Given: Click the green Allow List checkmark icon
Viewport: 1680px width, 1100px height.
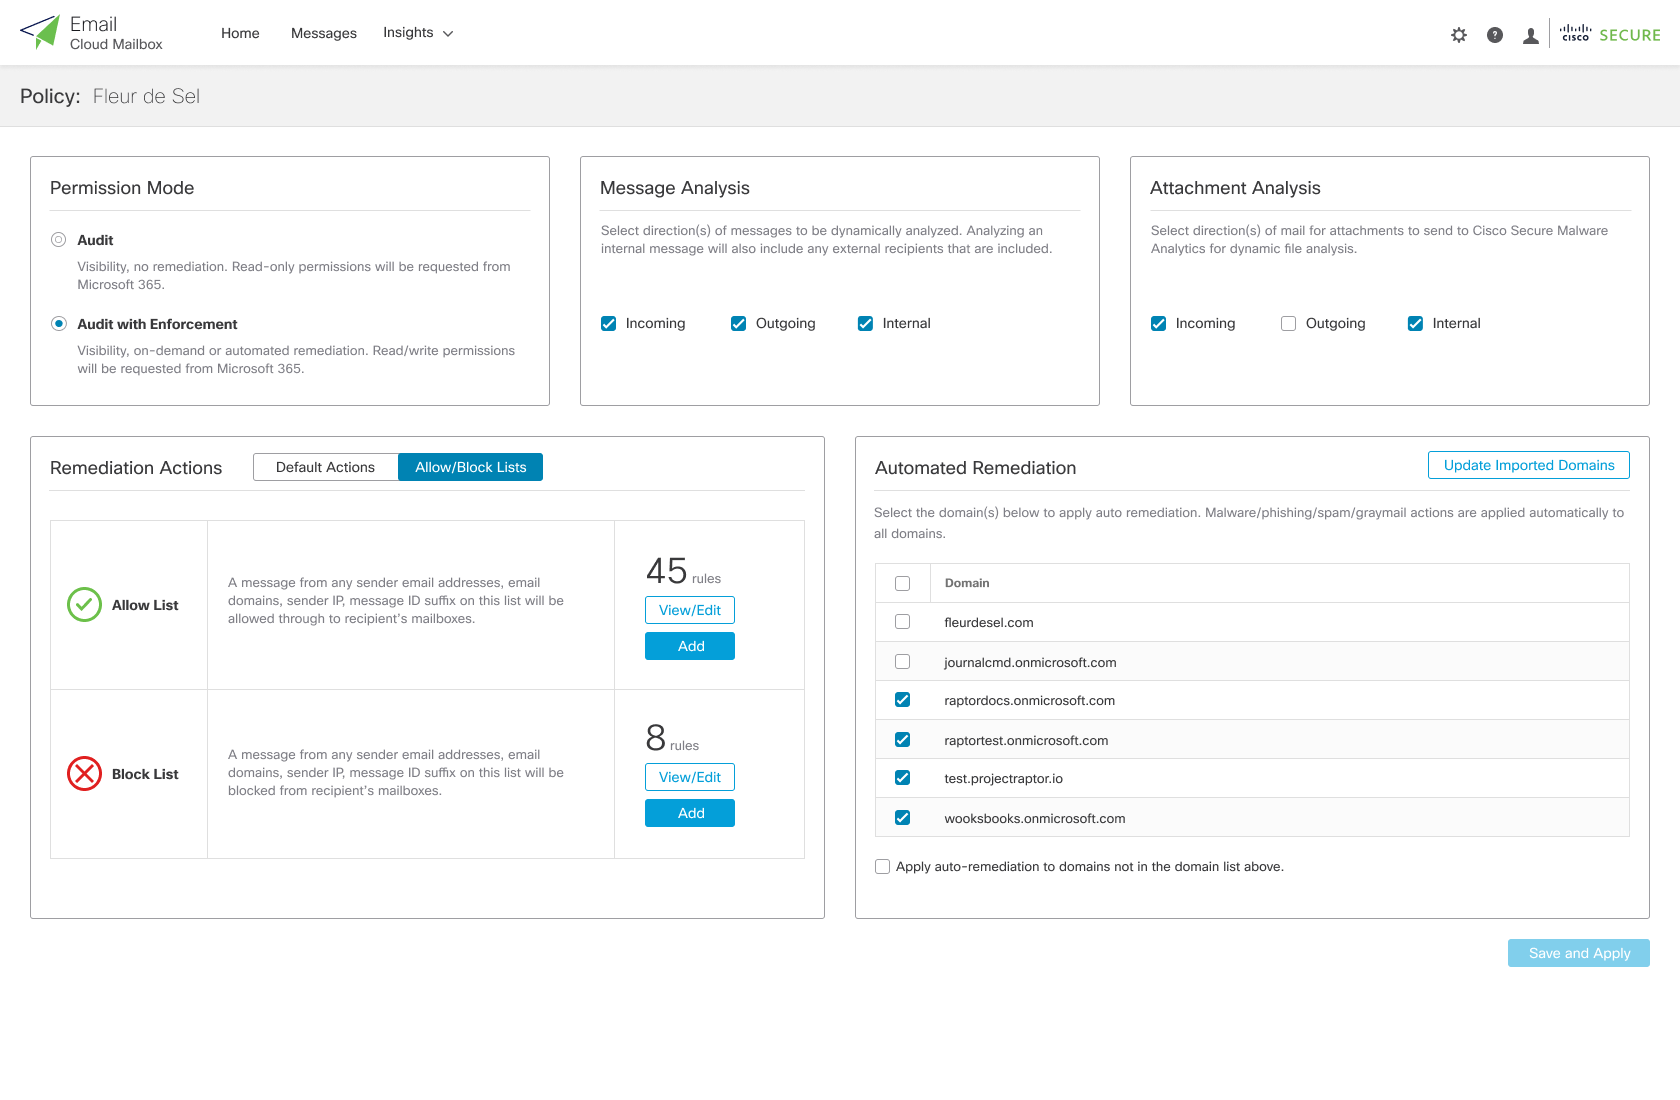Looking at the screenshot, I should pos(84,604).
